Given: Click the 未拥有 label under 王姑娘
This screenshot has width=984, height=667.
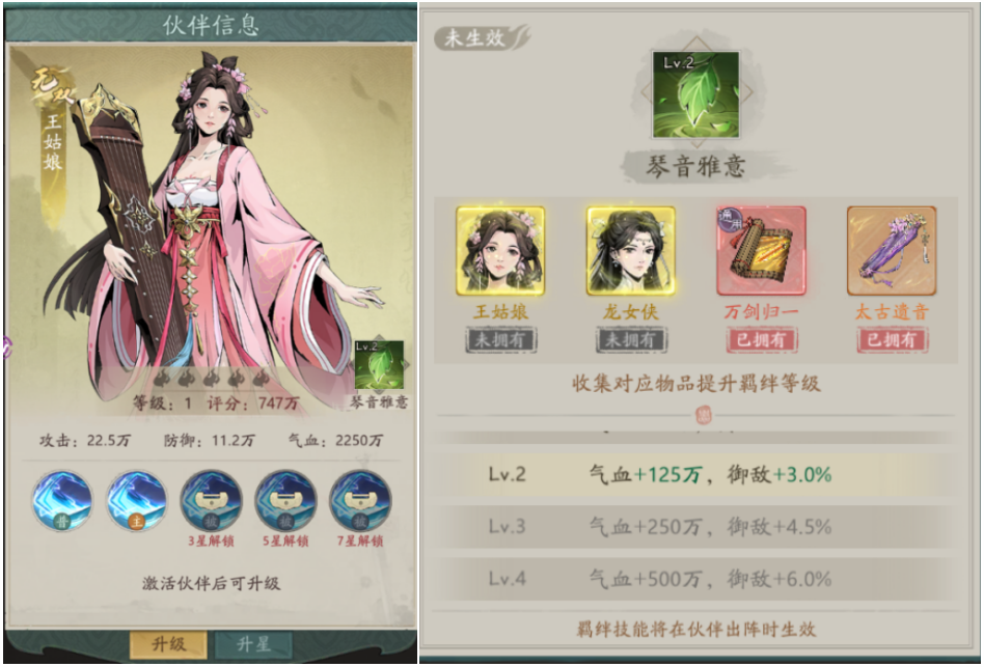Looking at the screenshot, I should [x=501, y=340].
